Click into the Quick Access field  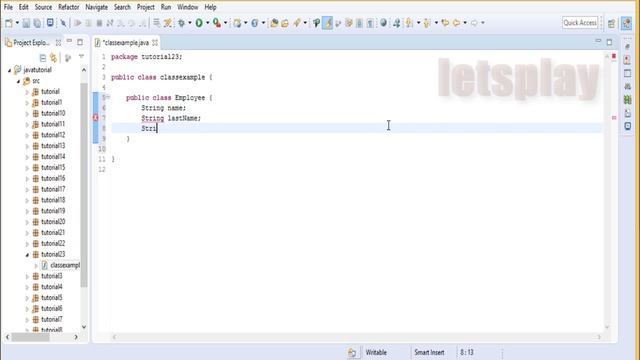pyautogui.click(x=580, y=23)
